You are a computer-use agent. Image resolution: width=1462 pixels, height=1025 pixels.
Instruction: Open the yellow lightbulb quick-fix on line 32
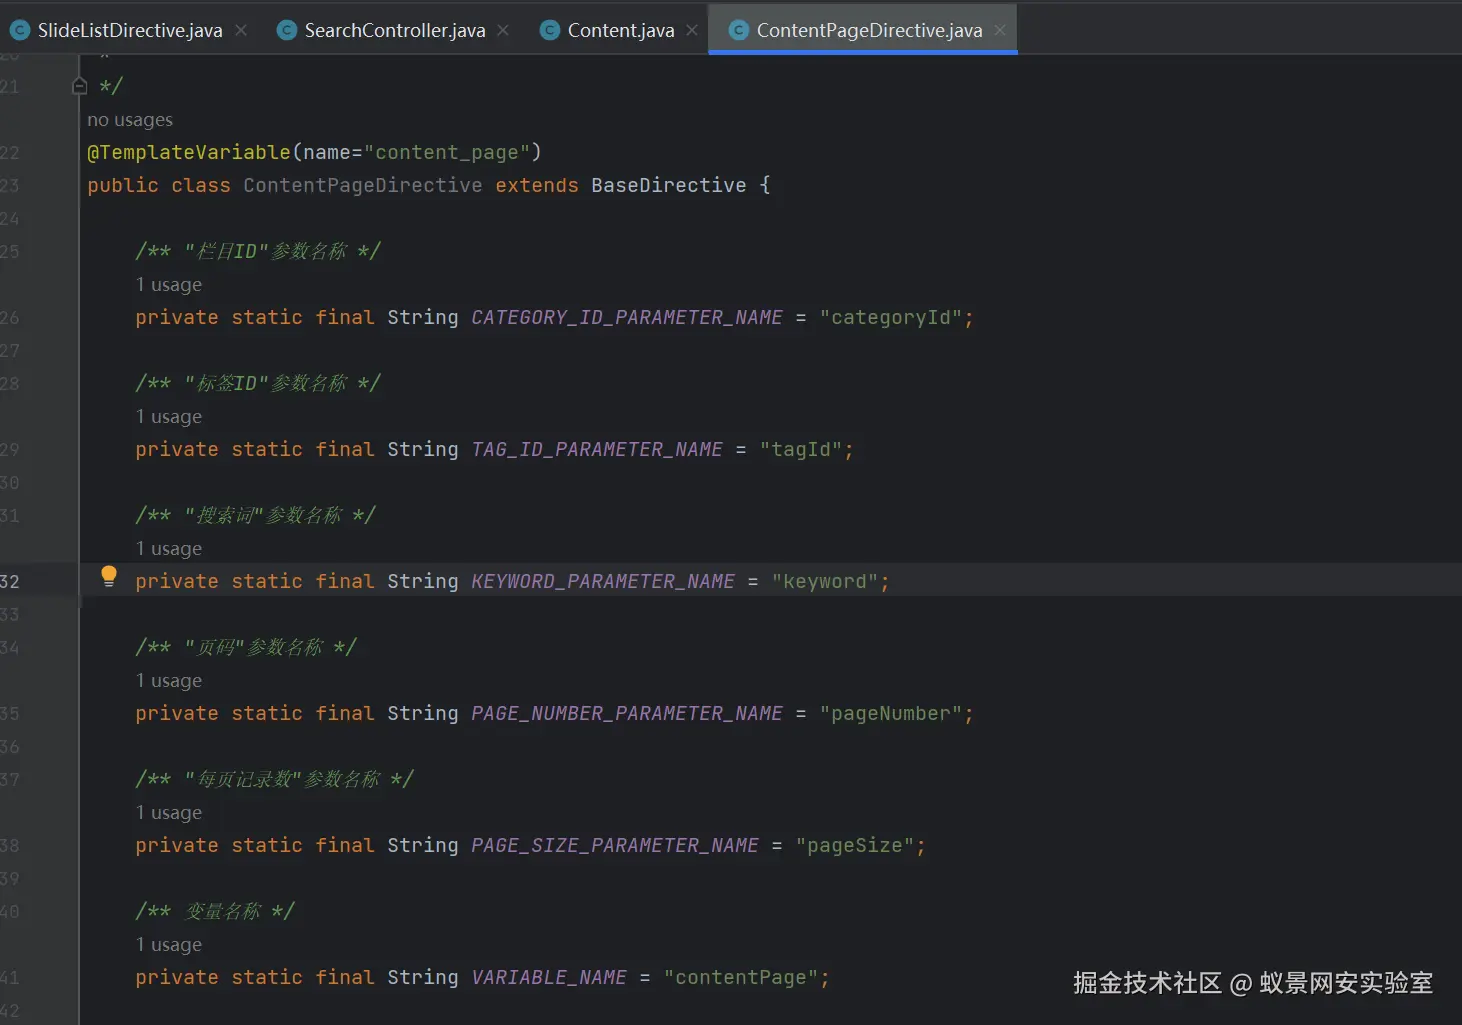109,576
